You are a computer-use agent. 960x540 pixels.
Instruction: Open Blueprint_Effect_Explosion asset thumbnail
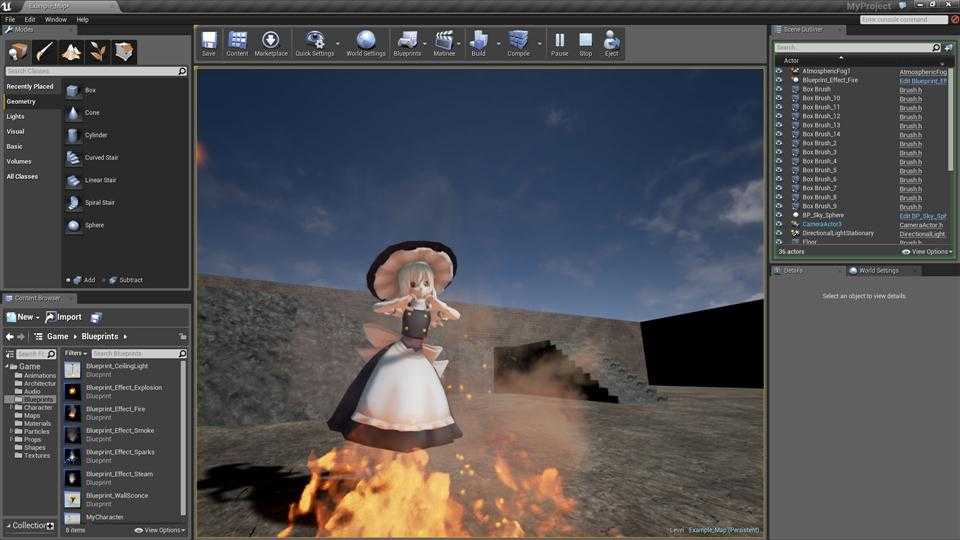(x=72, y=391)
